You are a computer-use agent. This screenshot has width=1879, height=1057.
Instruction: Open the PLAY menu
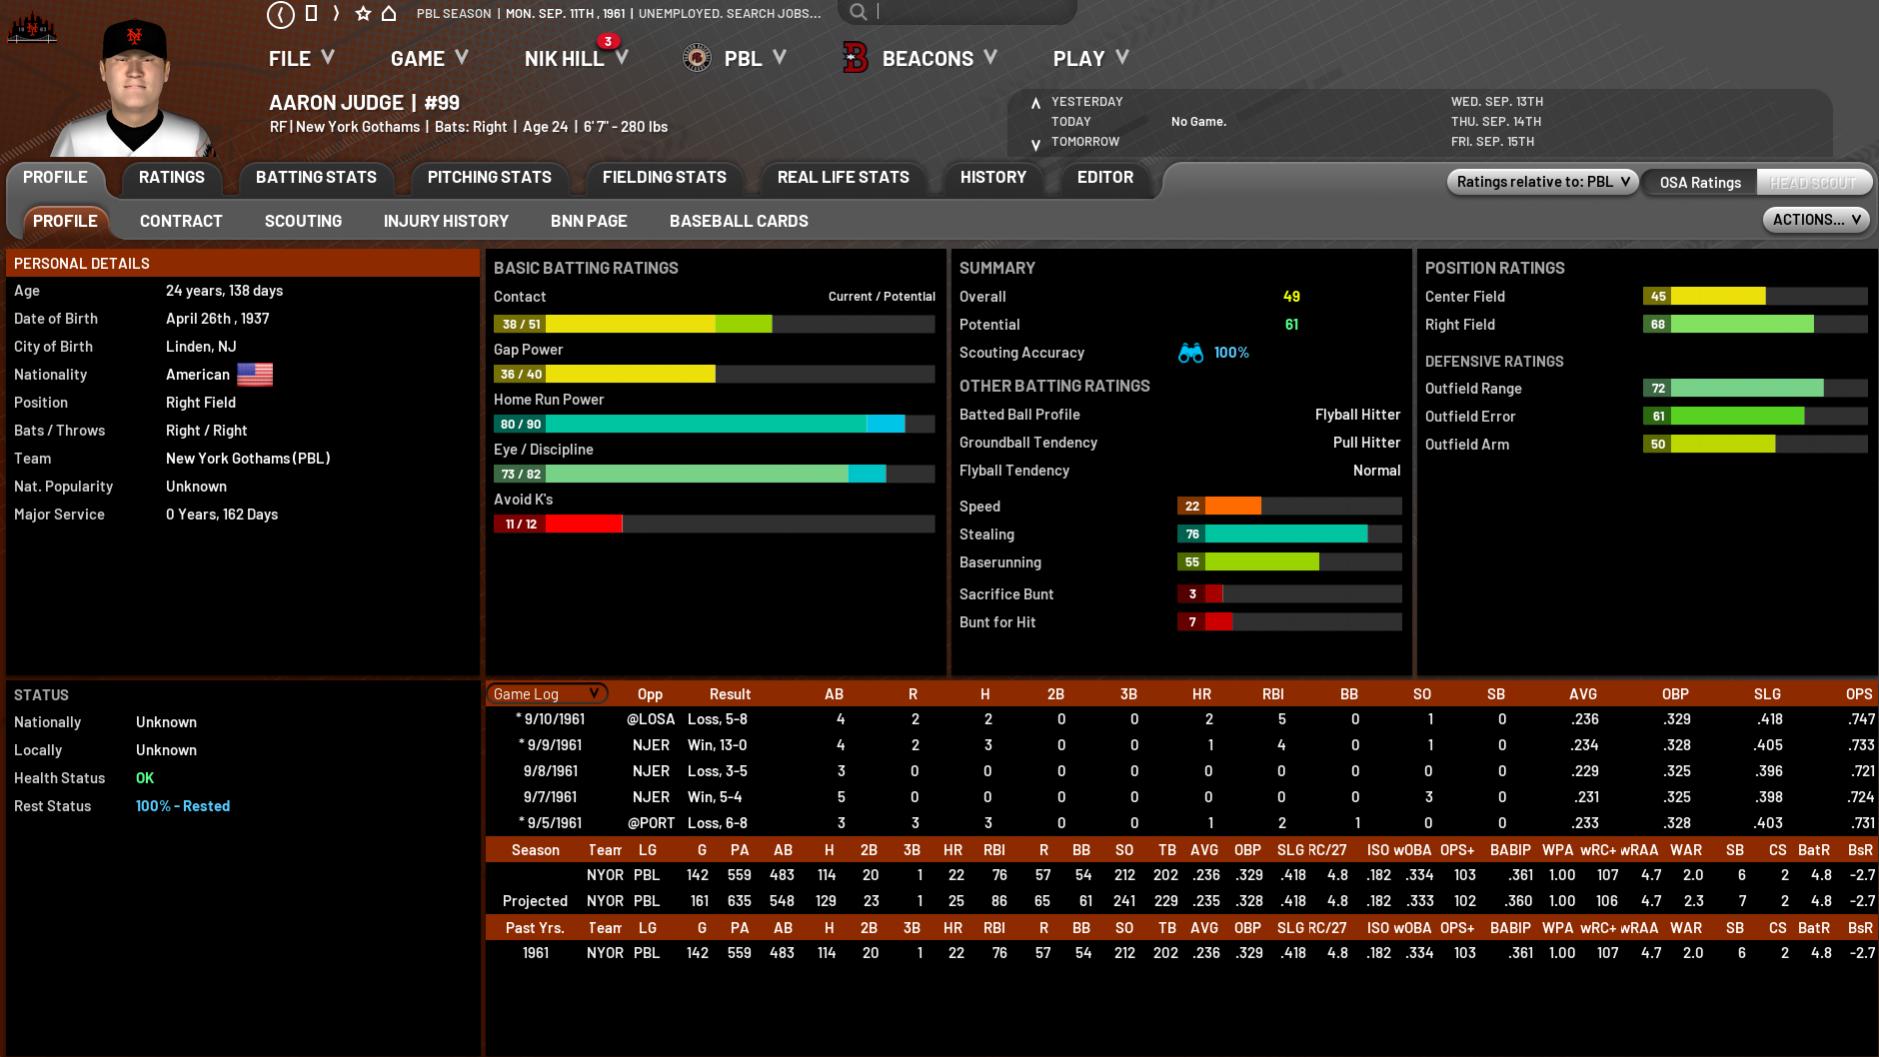[x=1091, y=58]
